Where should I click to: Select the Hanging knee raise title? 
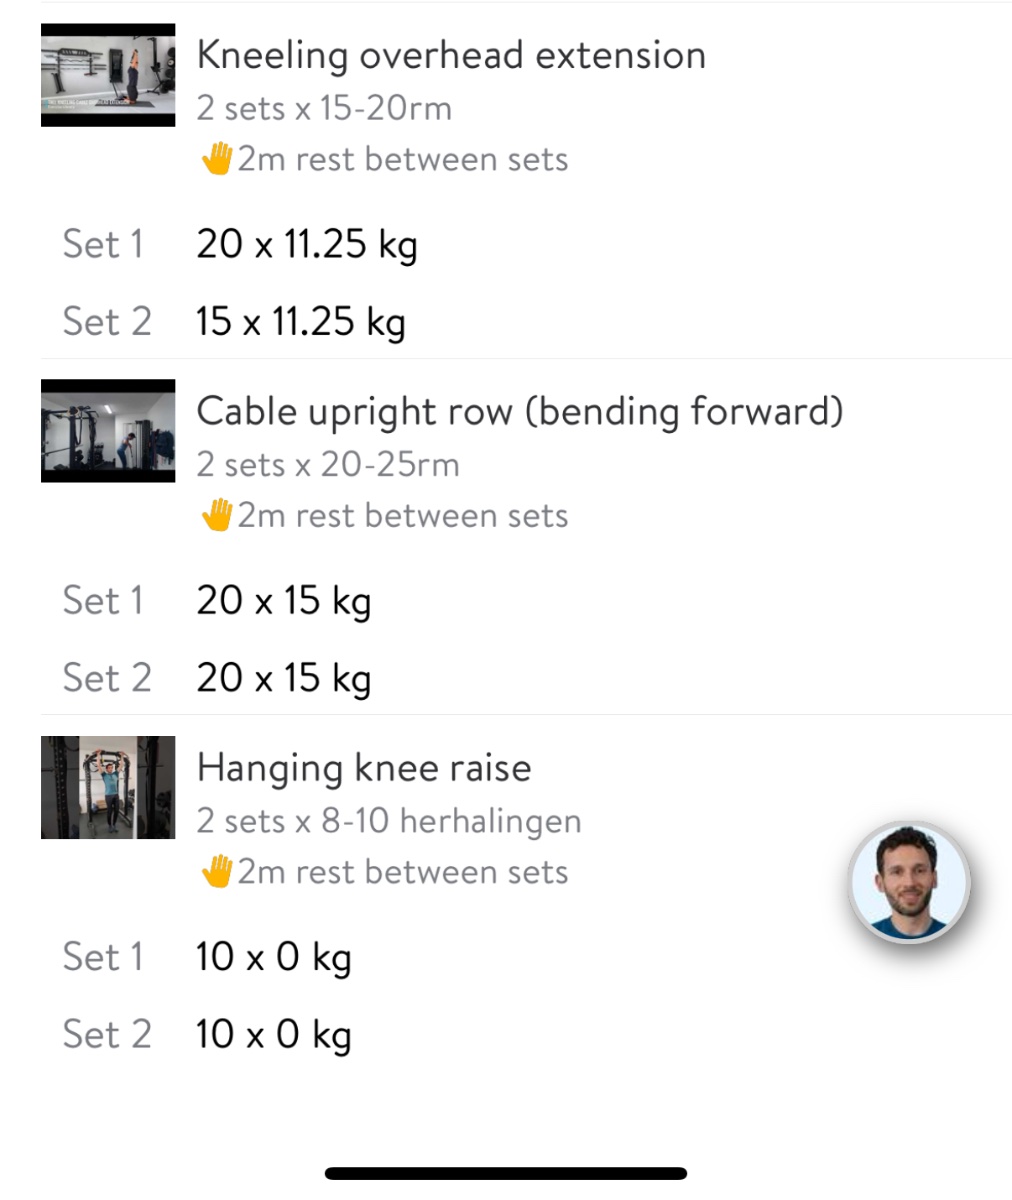pyautogui.click(x=364, y=768)
